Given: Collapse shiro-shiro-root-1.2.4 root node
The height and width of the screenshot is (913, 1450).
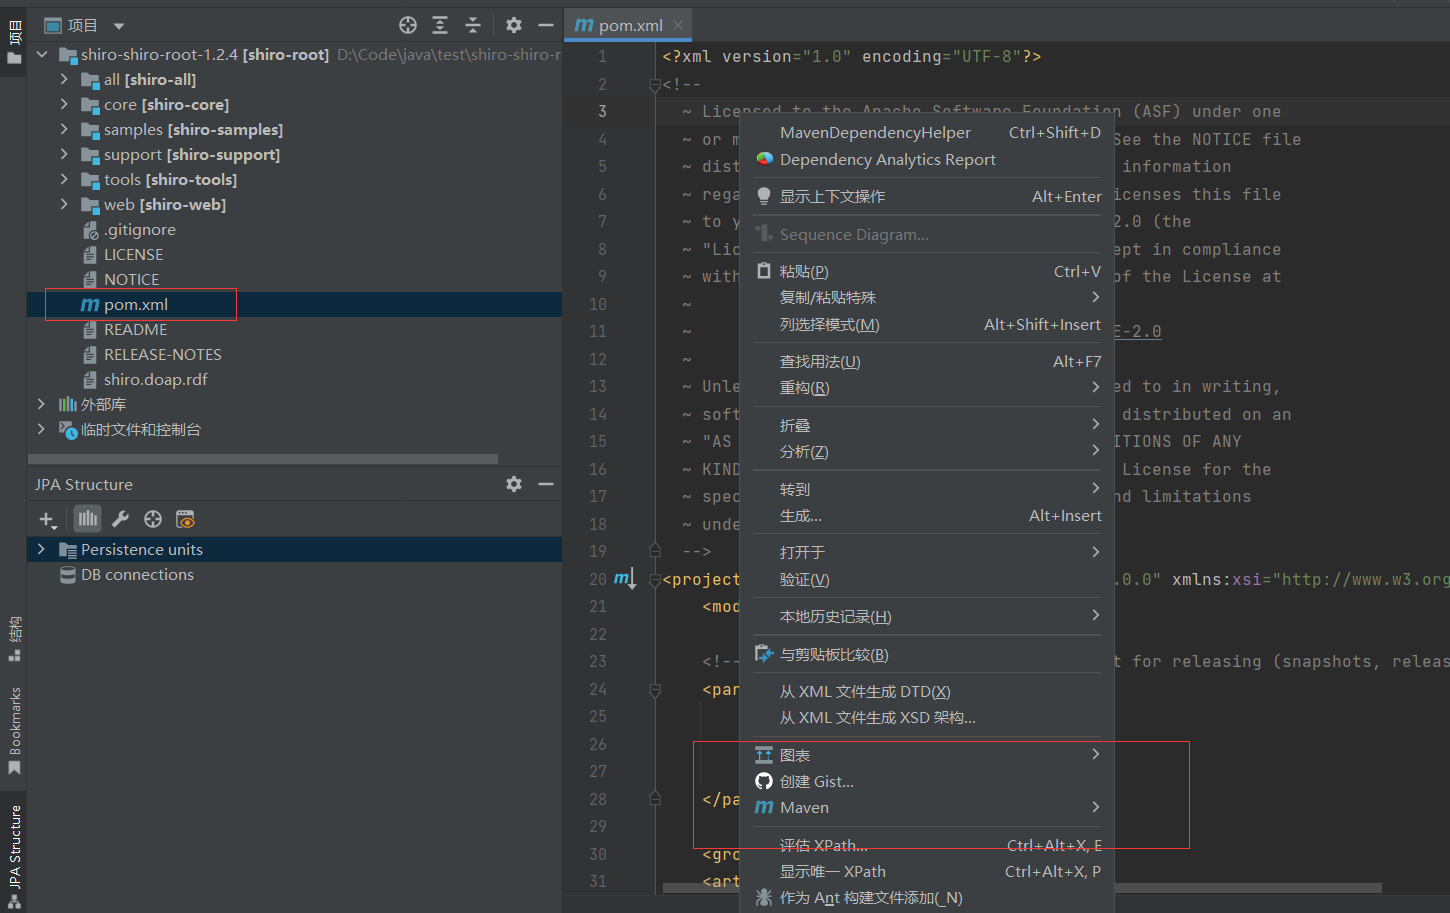Looking at the screenshot, I should [x=42, y=54].
